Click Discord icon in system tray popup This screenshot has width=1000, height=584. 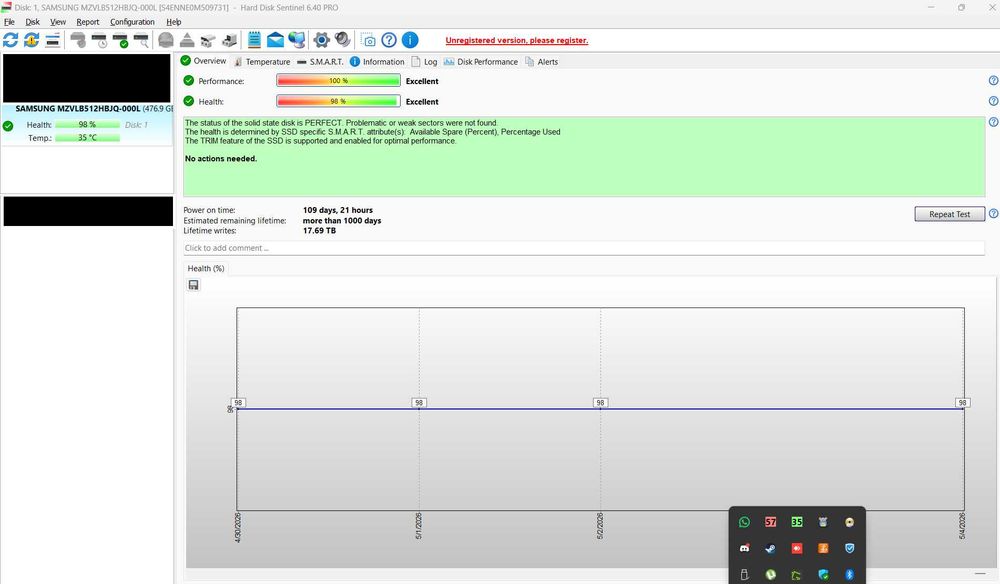tap(744, 548)
